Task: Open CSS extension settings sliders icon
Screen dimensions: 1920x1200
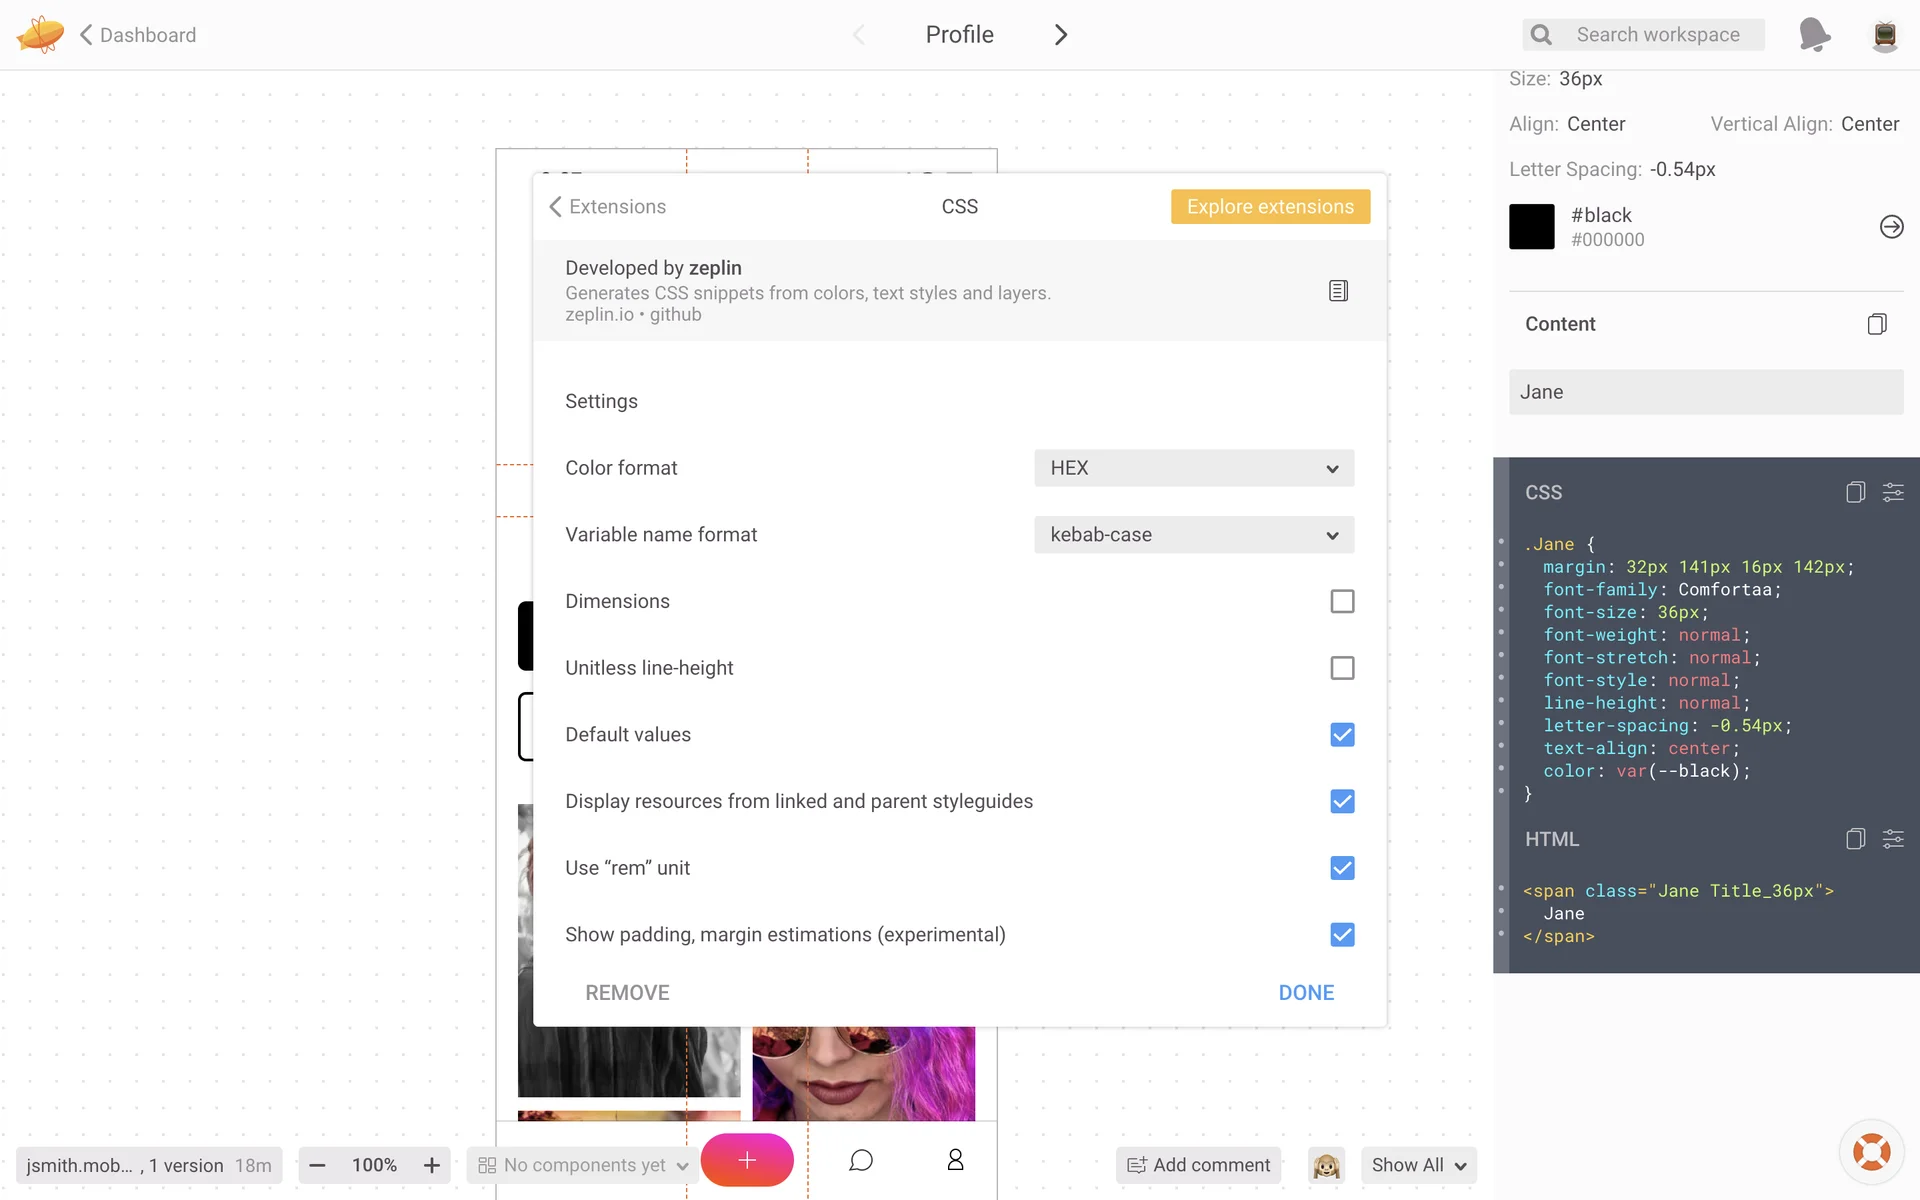Action: pos(1893,492)
